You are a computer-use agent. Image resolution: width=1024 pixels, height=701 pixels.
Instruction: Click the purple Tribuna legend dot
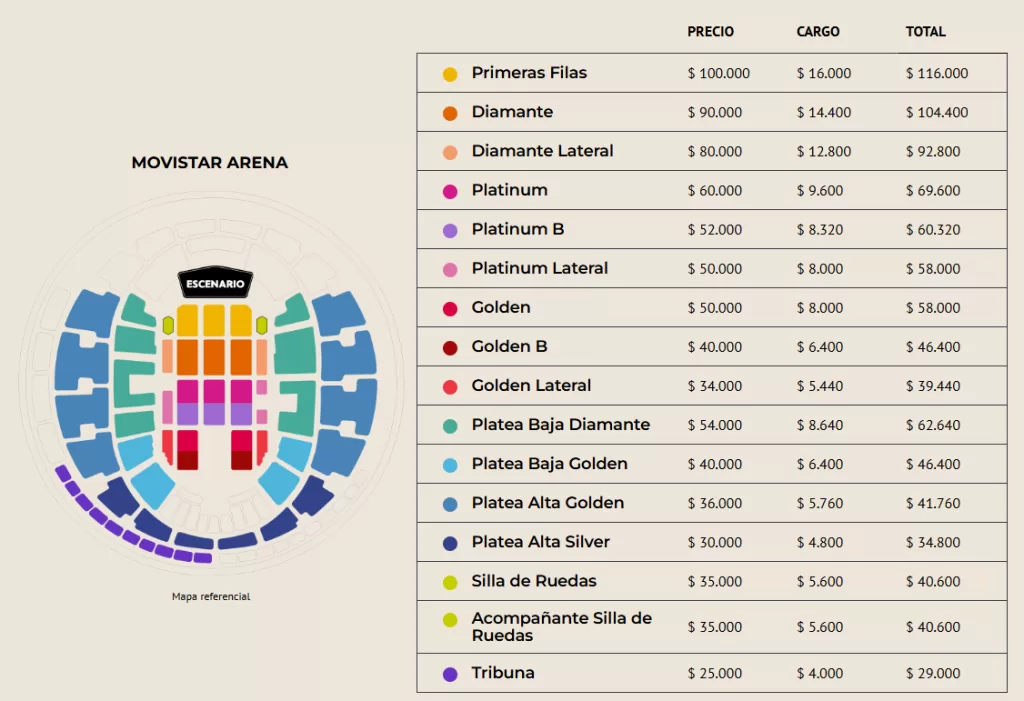pos(450,674)
